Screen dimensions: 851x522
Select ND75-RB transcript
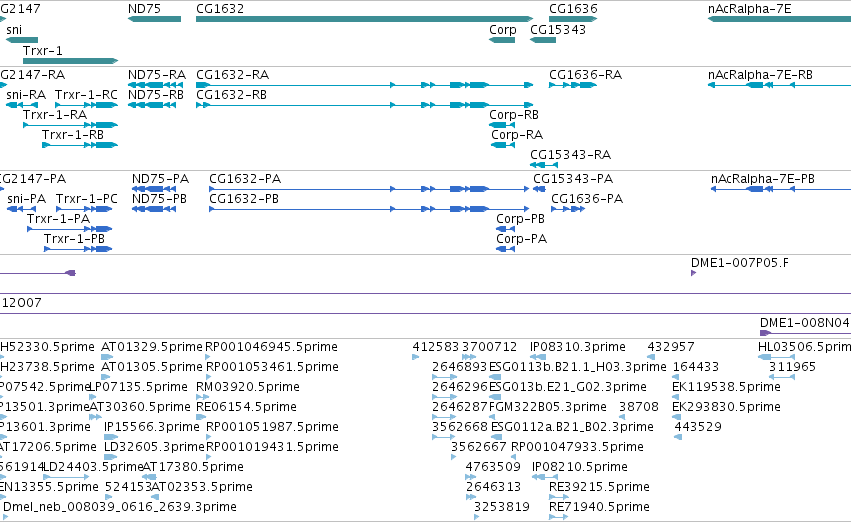[x=152, y=105]
